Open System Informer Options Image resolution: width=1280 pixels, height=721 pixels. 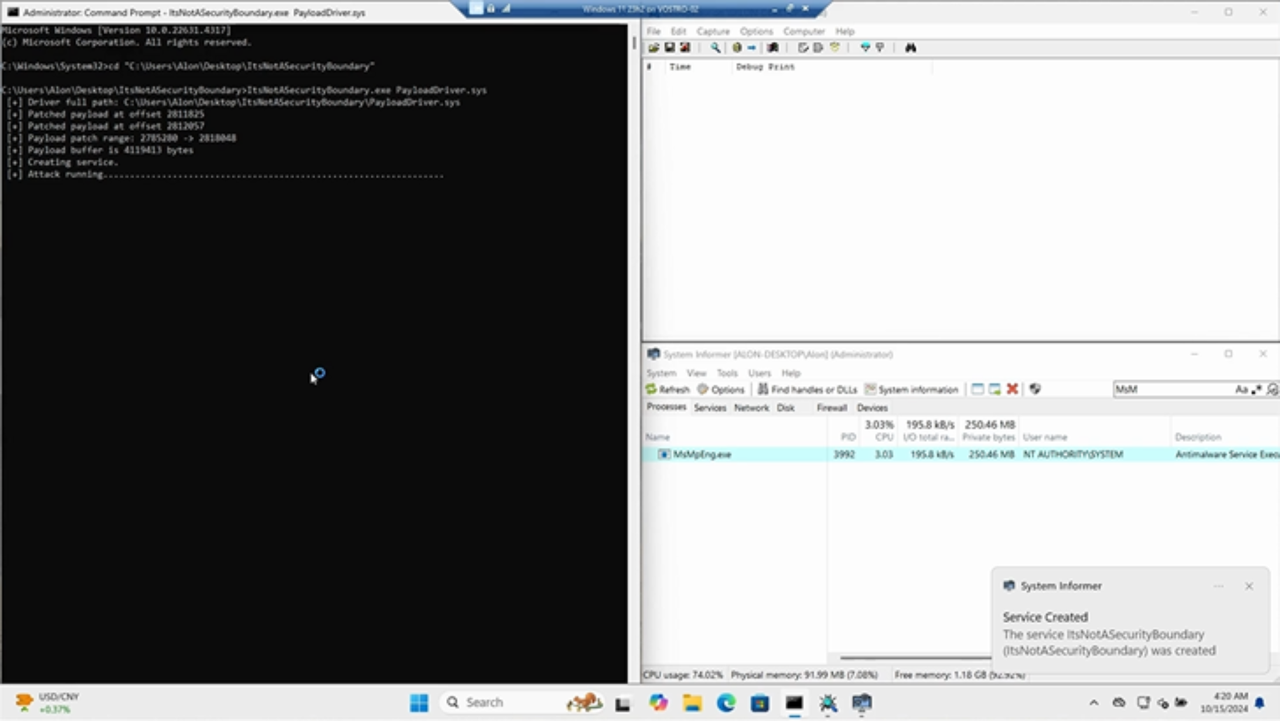[721, 389]
